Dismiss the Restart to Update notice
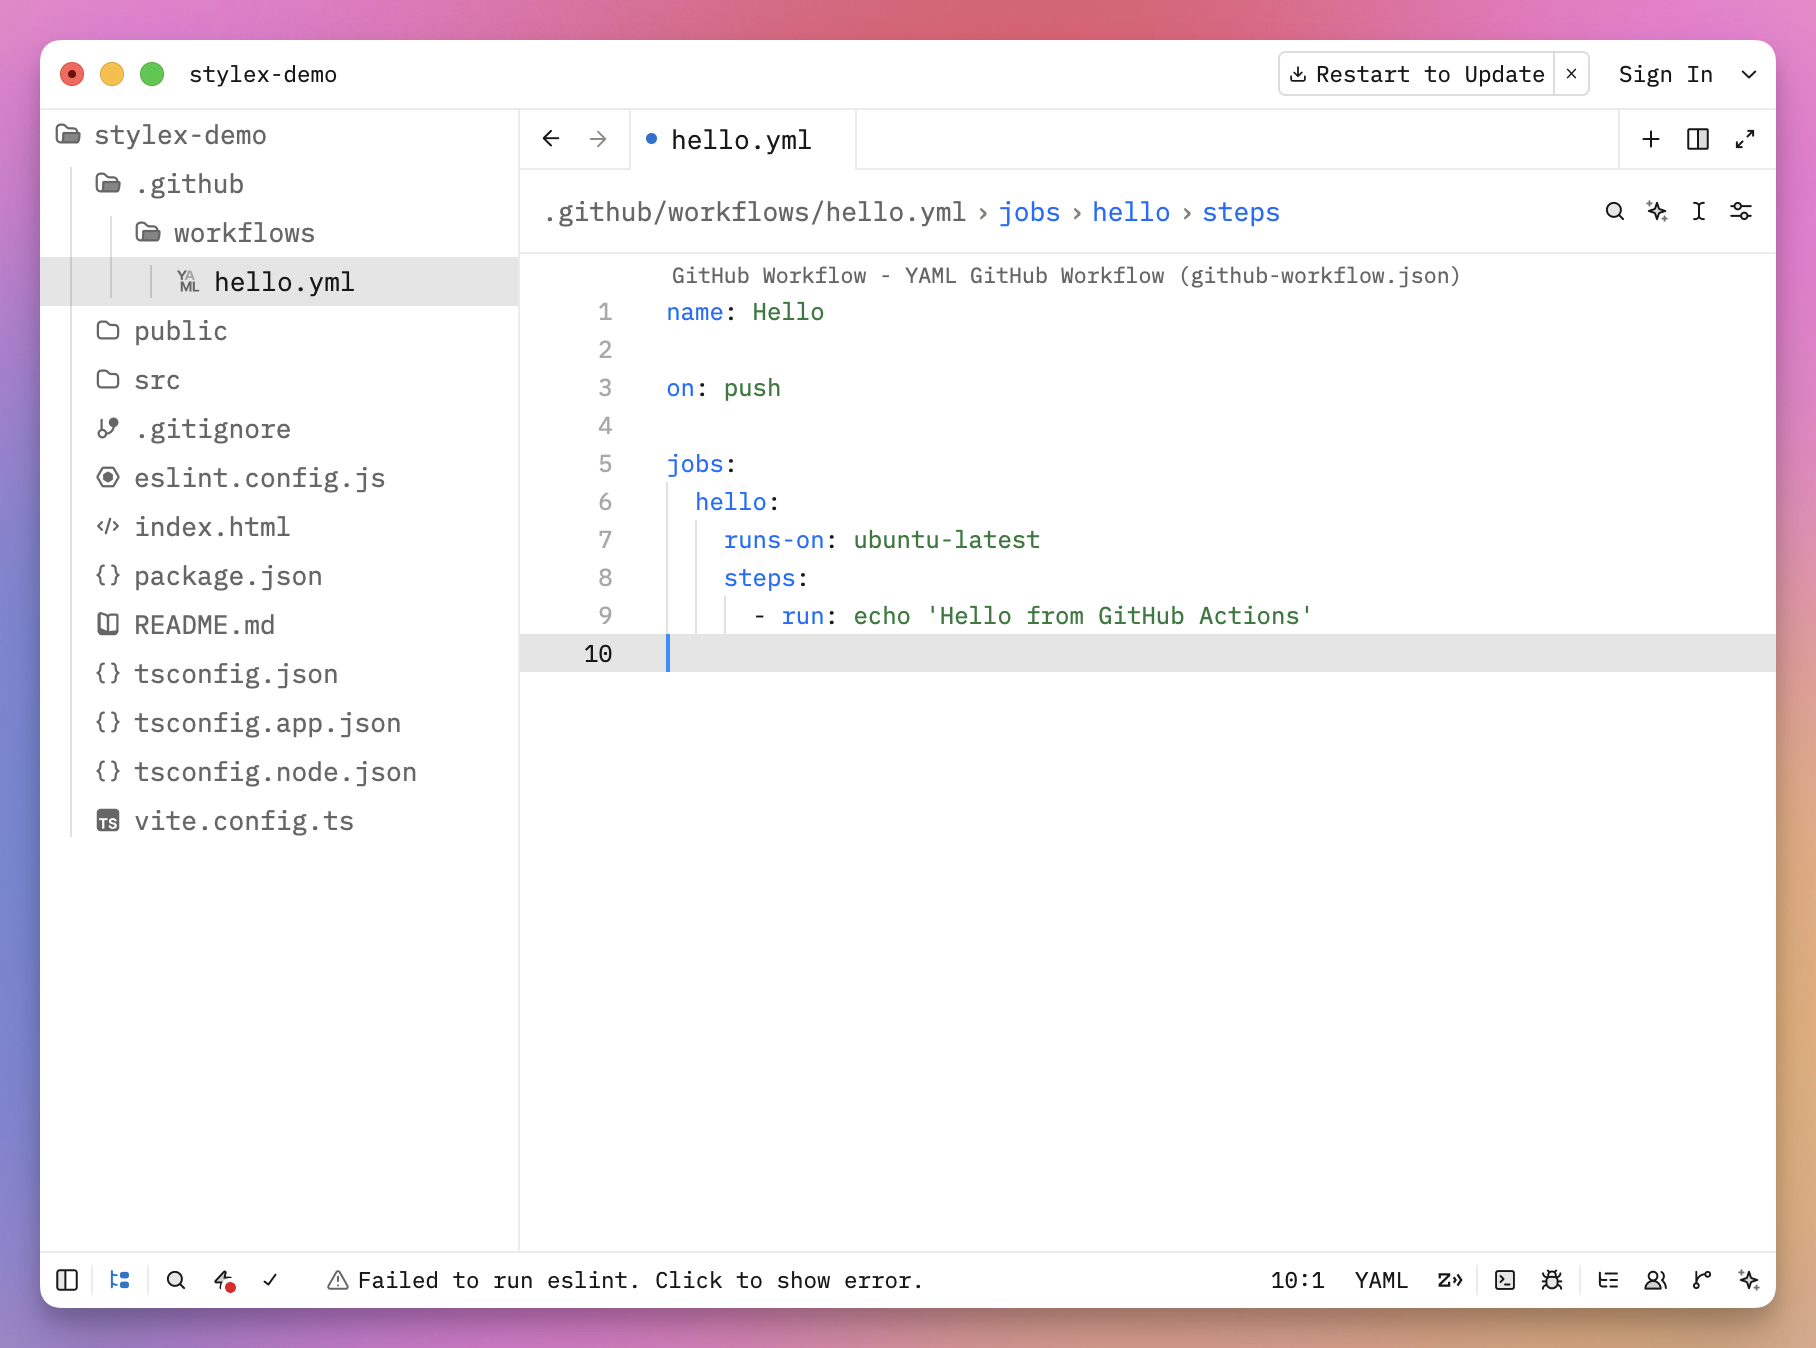Screen dimensions: 1816x1348 1572,74
